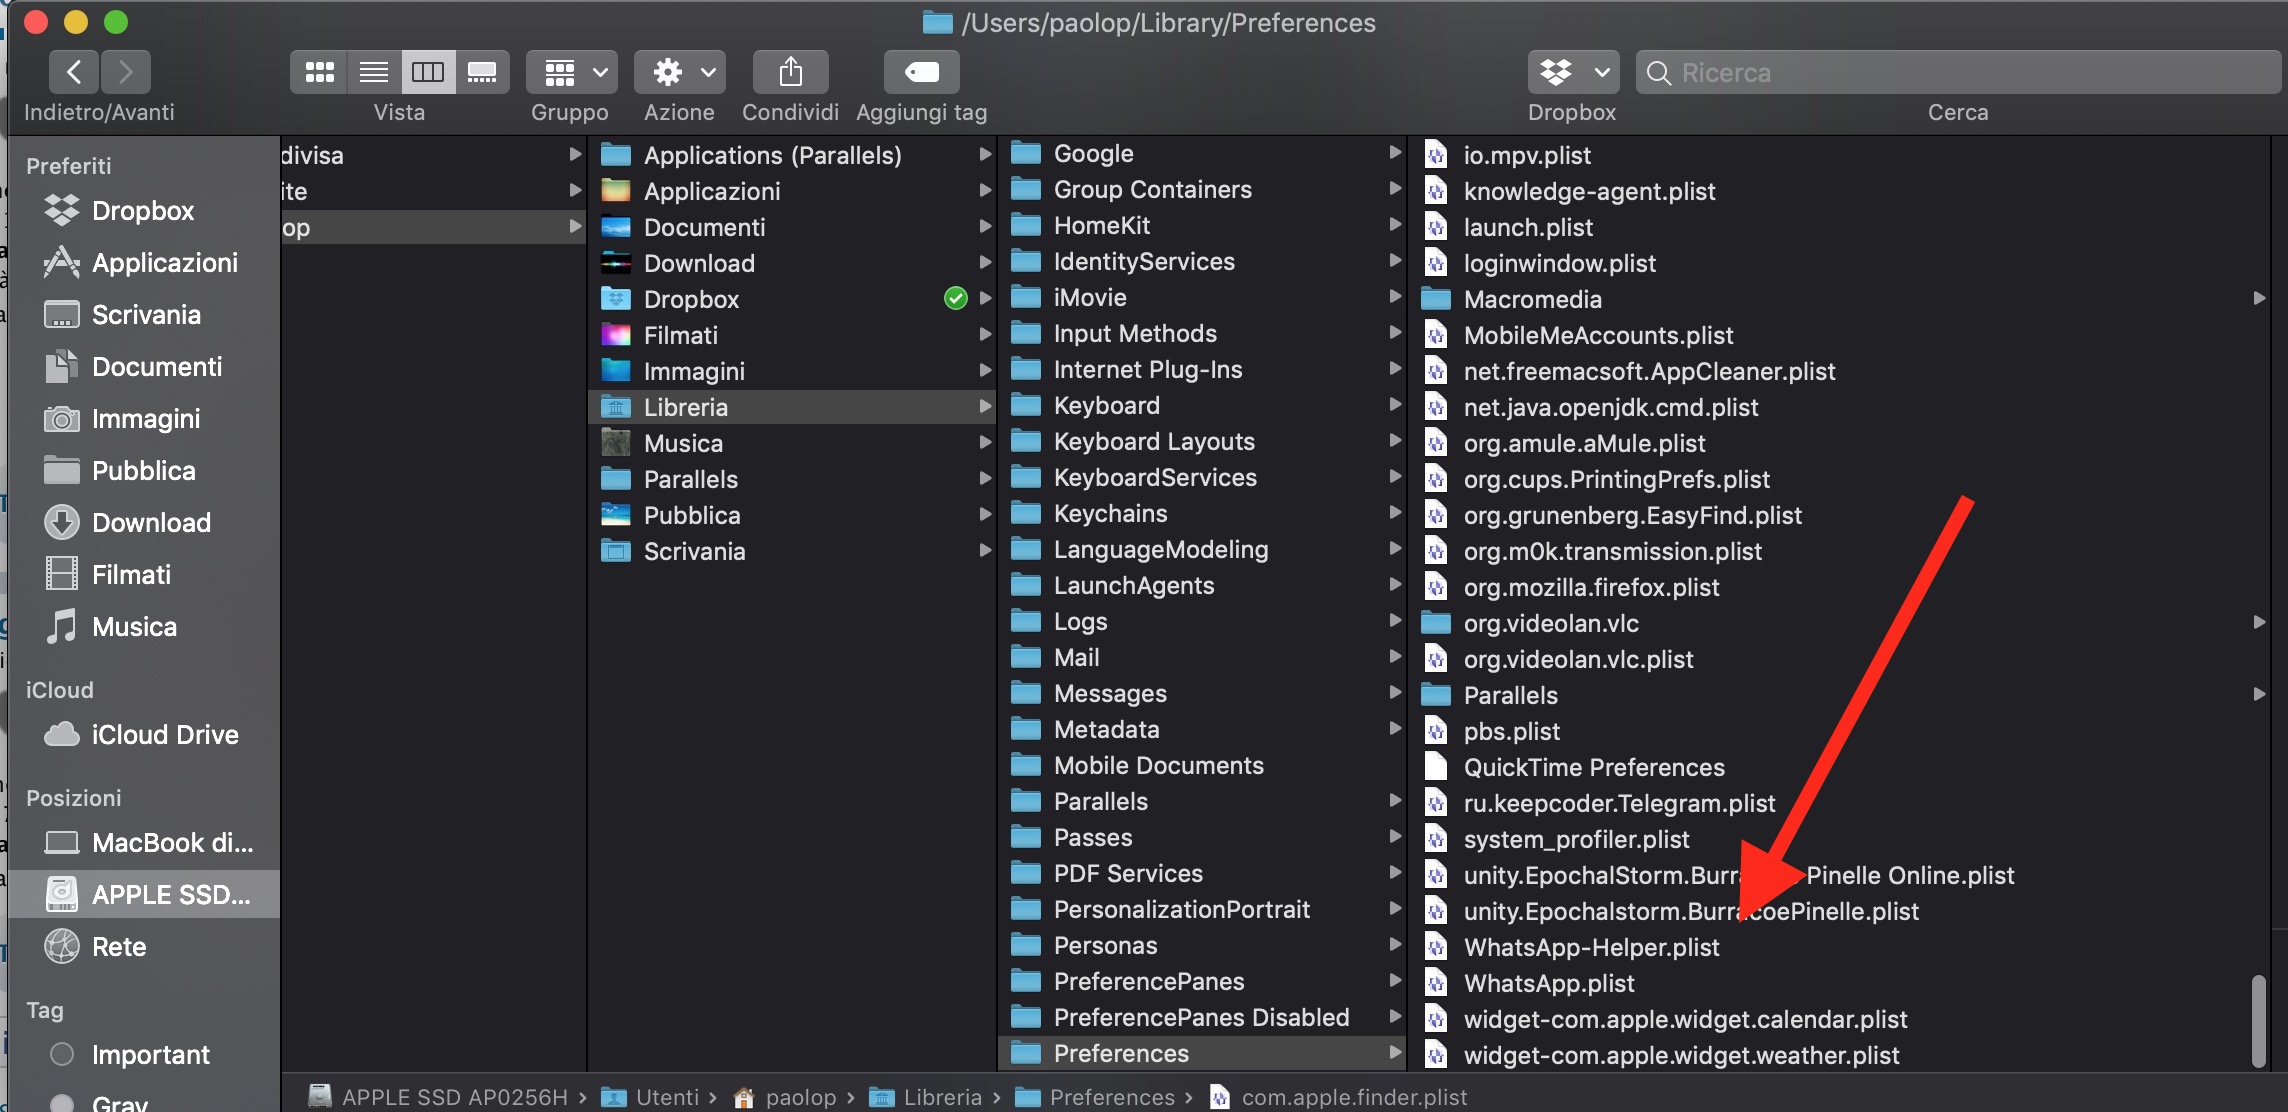This screenshot has width=2288, height=1112.
Task: Open the Mobile Documents folder
Action: point(1203,765)
